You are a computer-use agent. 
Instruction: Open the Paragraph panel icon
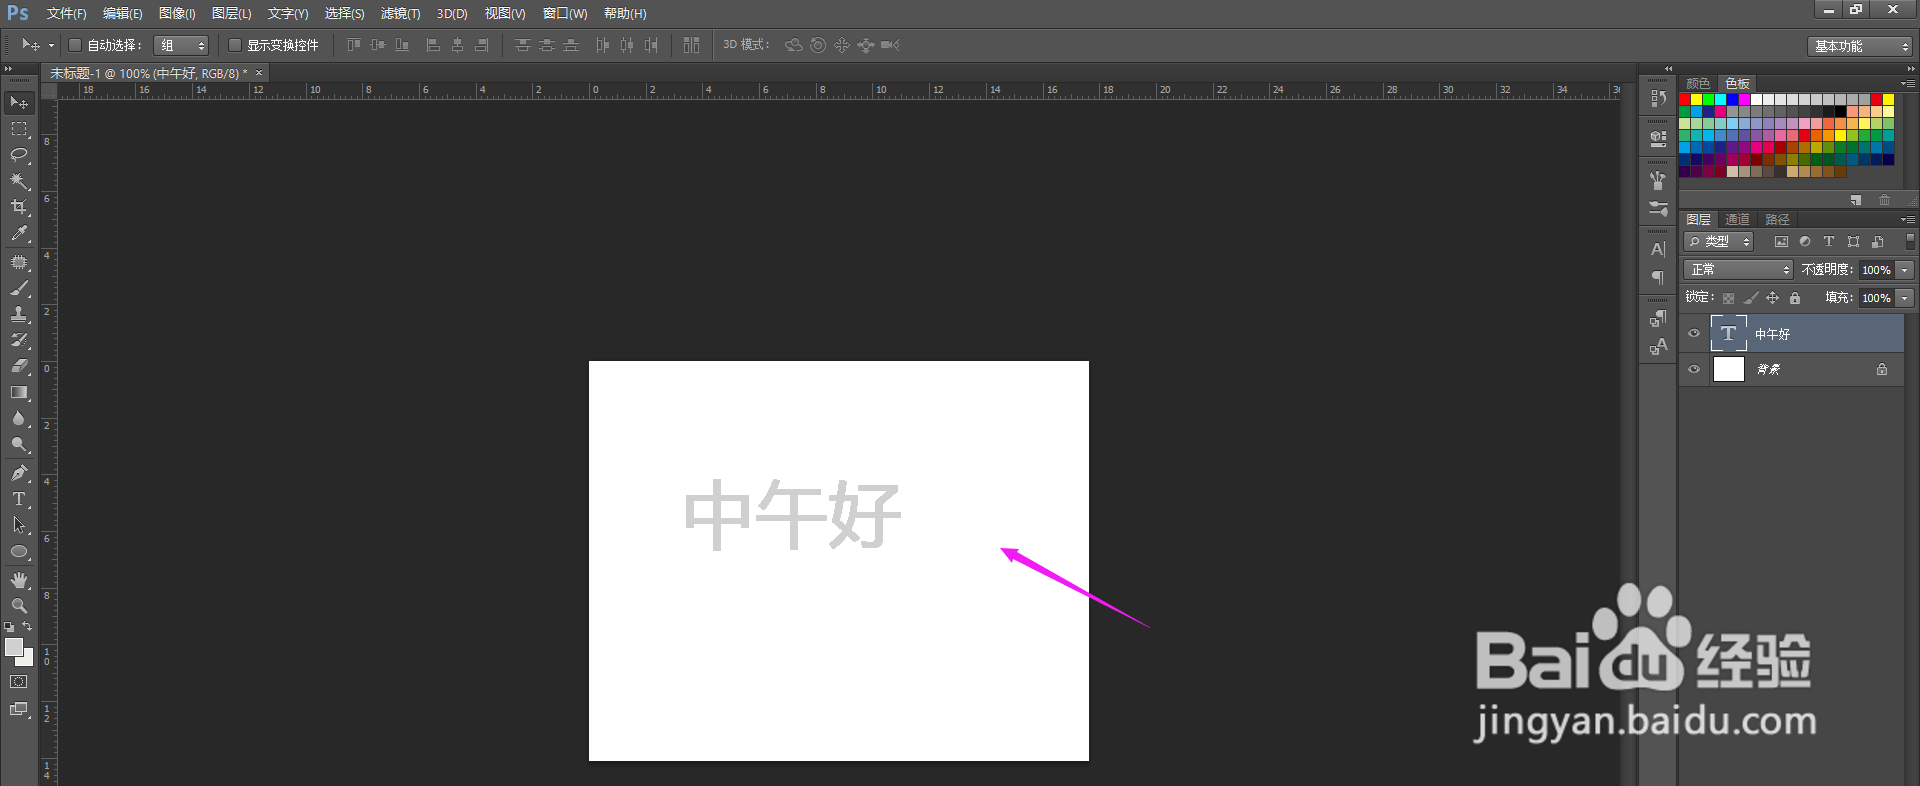1658,277
